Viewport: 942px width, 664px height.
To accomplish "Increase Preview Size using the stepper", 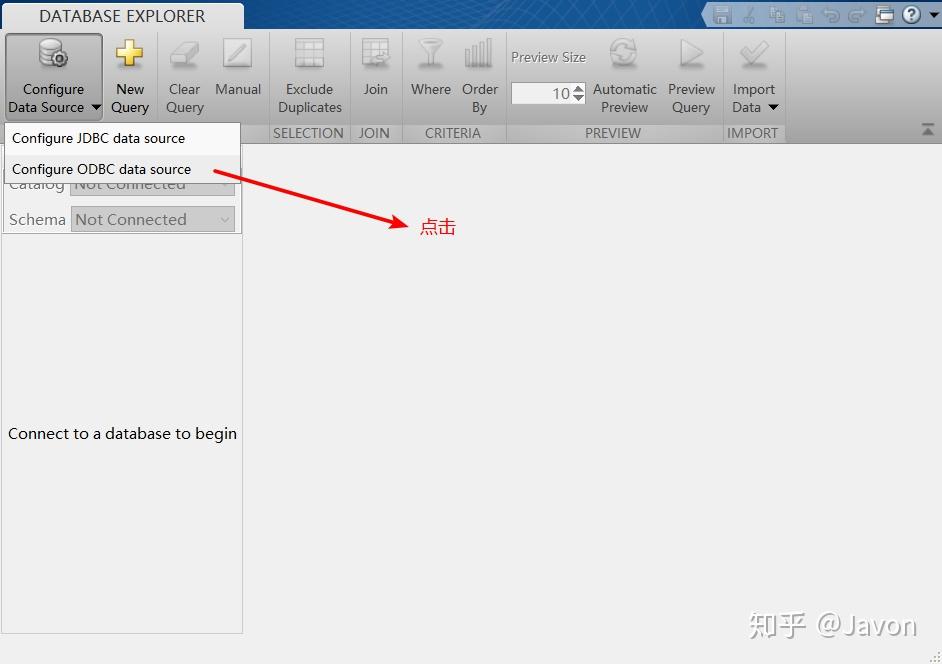I will tap(578, 88).
